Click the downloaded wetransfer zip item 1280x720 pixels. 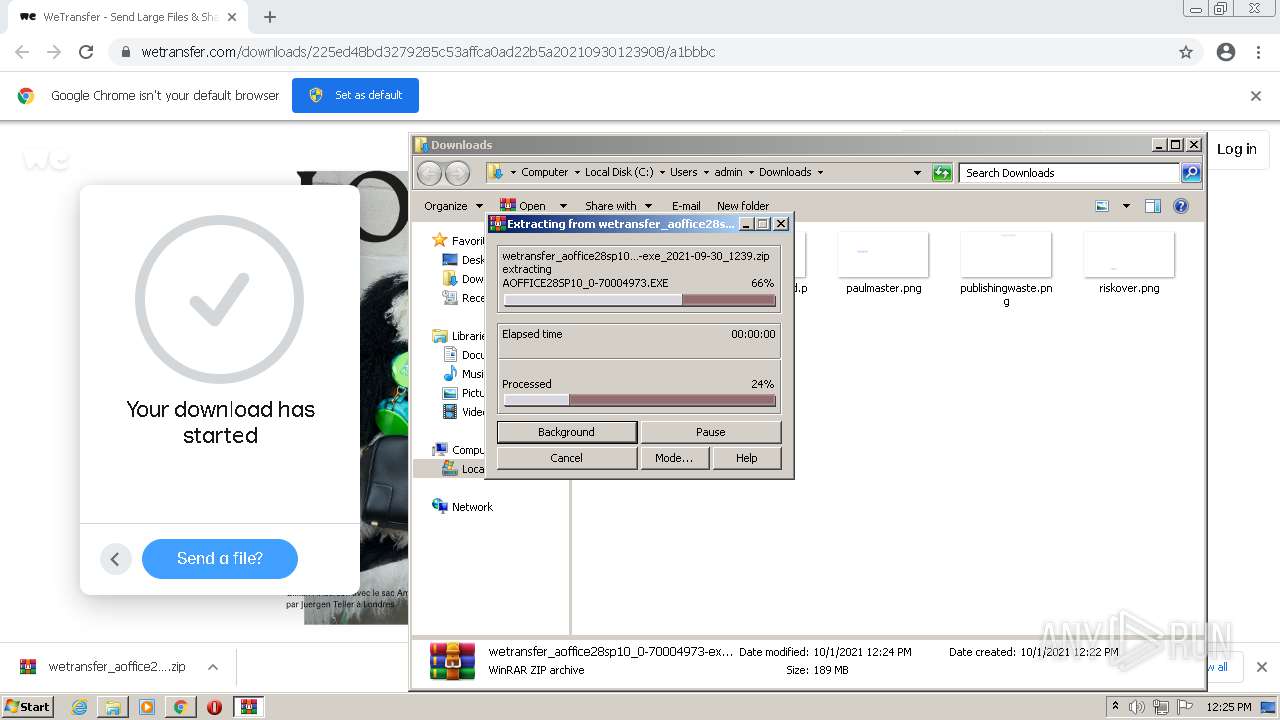[x=103, y=667]
